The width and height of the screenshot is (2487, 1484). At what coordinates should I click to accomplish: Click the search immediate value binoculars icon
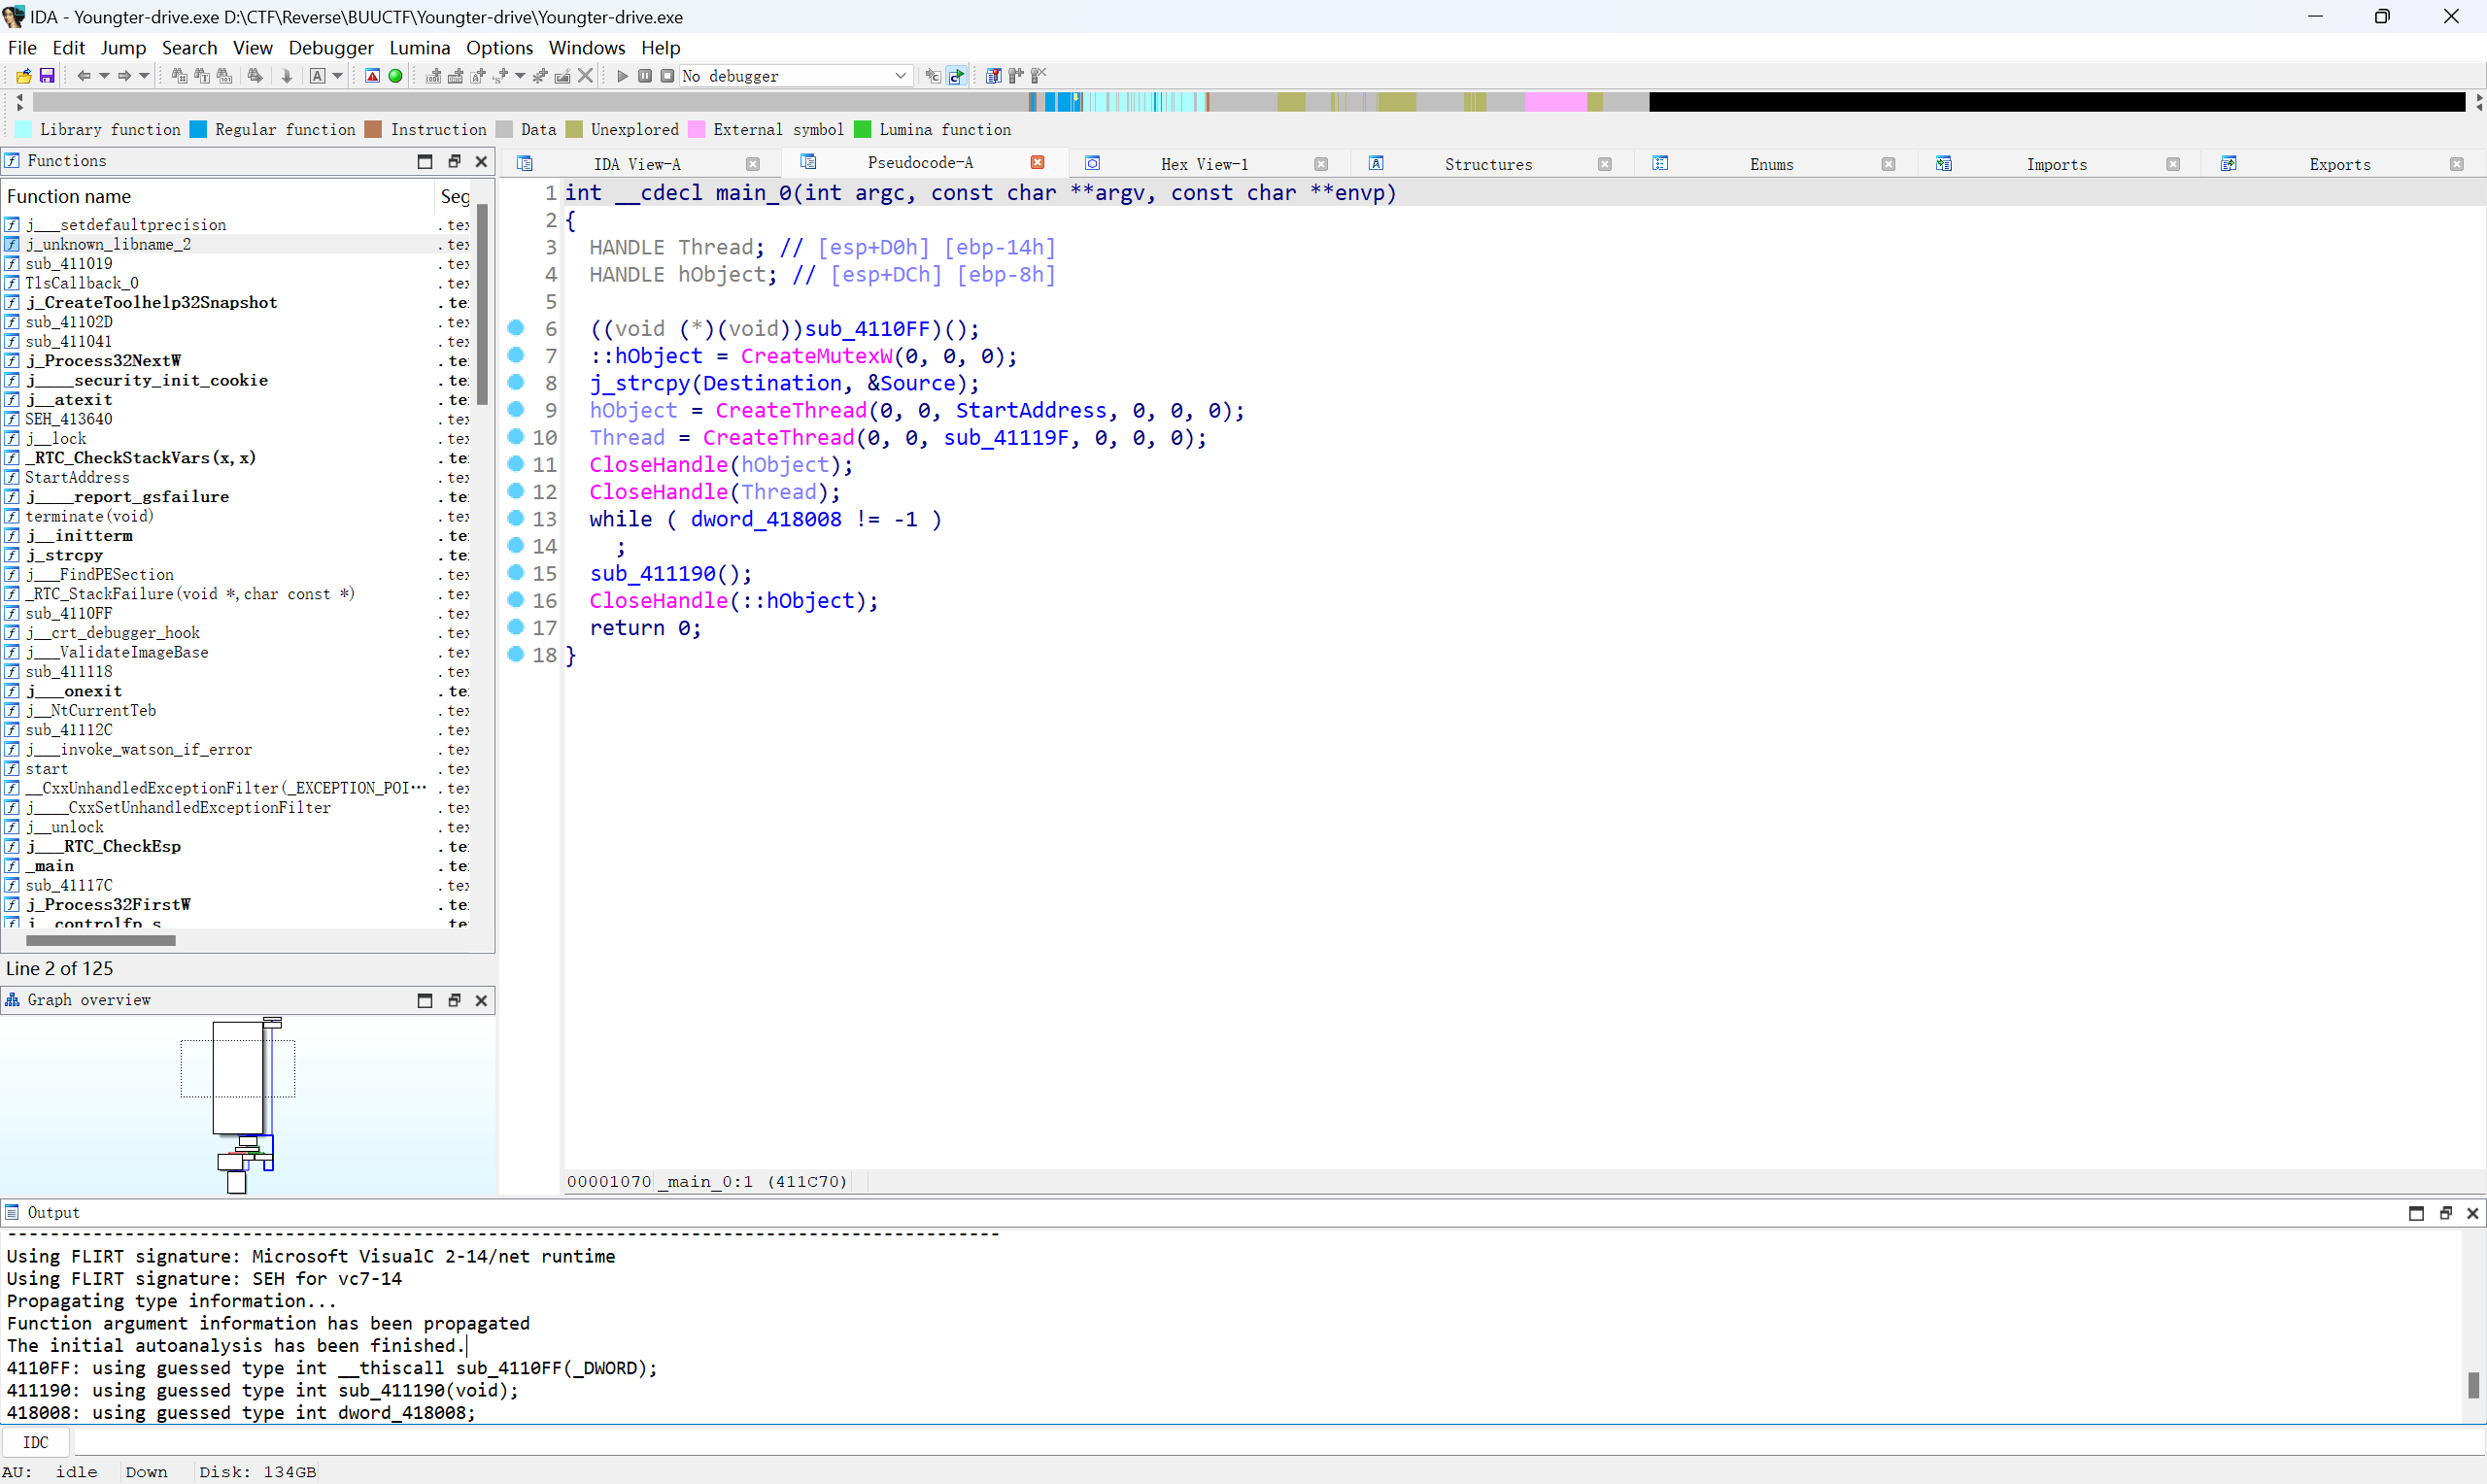180,76
